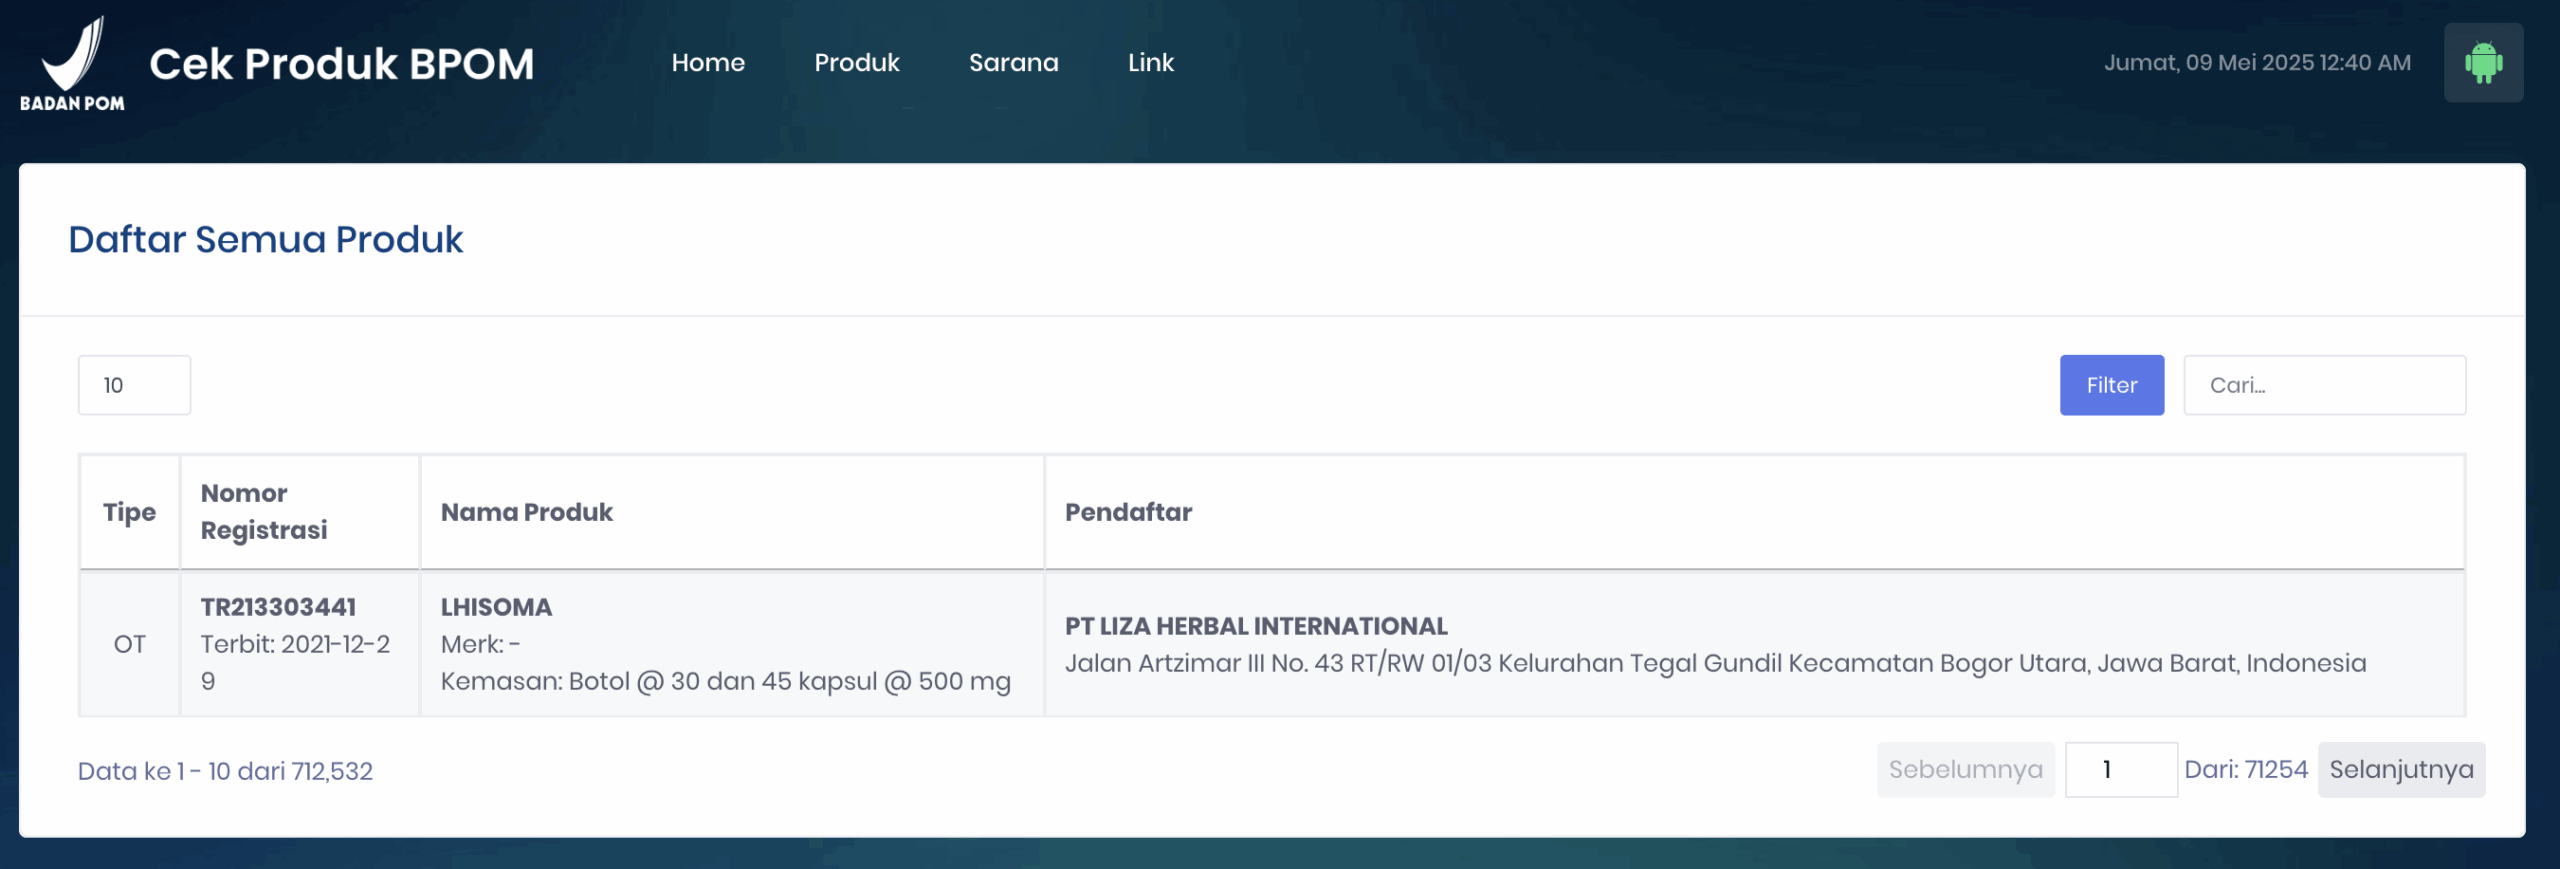Click the date and time display
Screen dimensions: 2560x869
[2257, 63]
